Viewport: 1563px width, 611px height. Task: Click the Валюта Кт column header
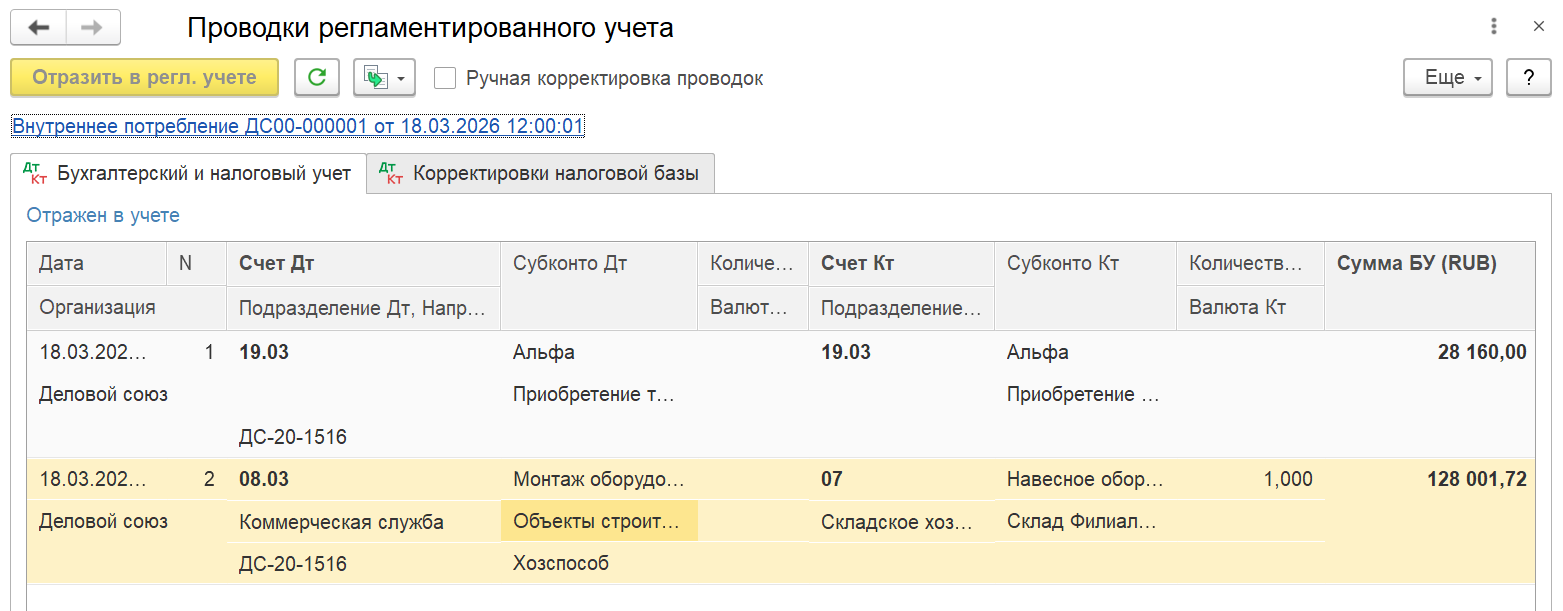point(1250,308)
